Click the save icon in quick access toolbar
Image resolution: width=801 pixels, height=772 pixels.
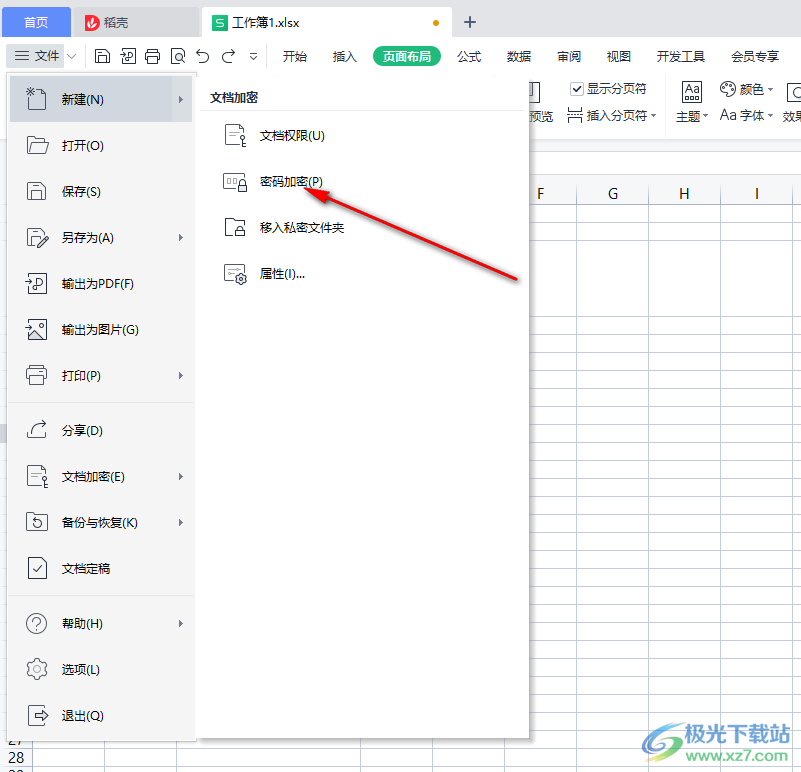click(102, 56)
